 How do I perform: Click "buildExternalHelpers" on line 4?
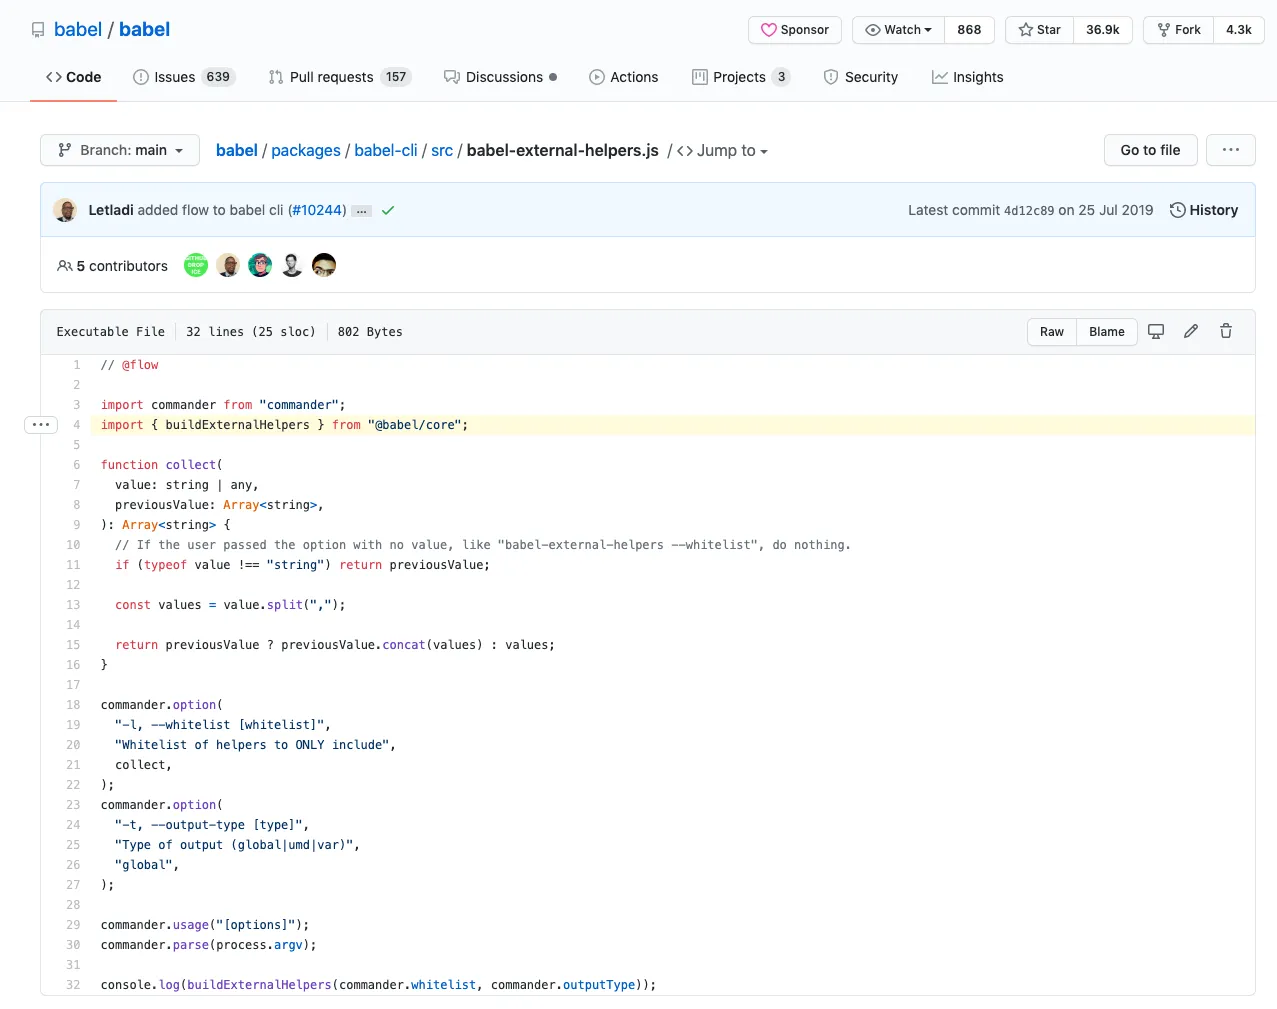coord(238,425)
